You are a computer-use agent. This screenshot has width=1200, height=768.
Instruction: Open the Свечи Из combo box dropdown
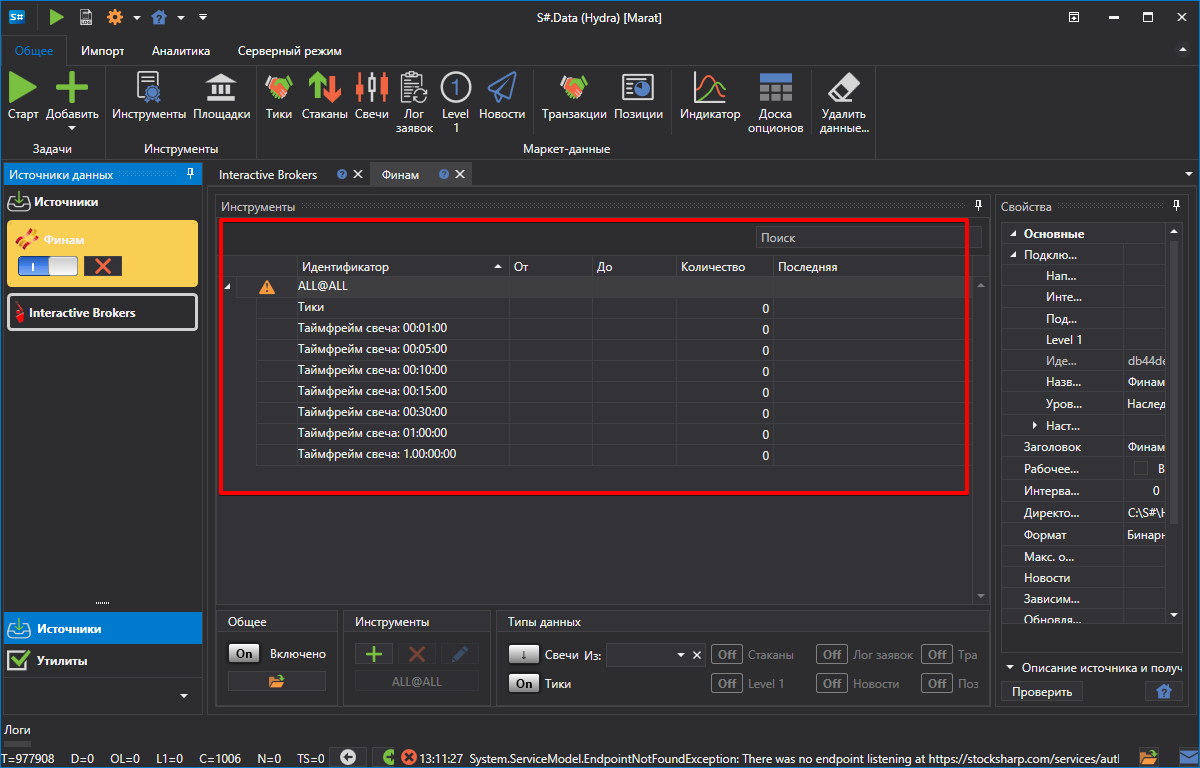point(681,655)
